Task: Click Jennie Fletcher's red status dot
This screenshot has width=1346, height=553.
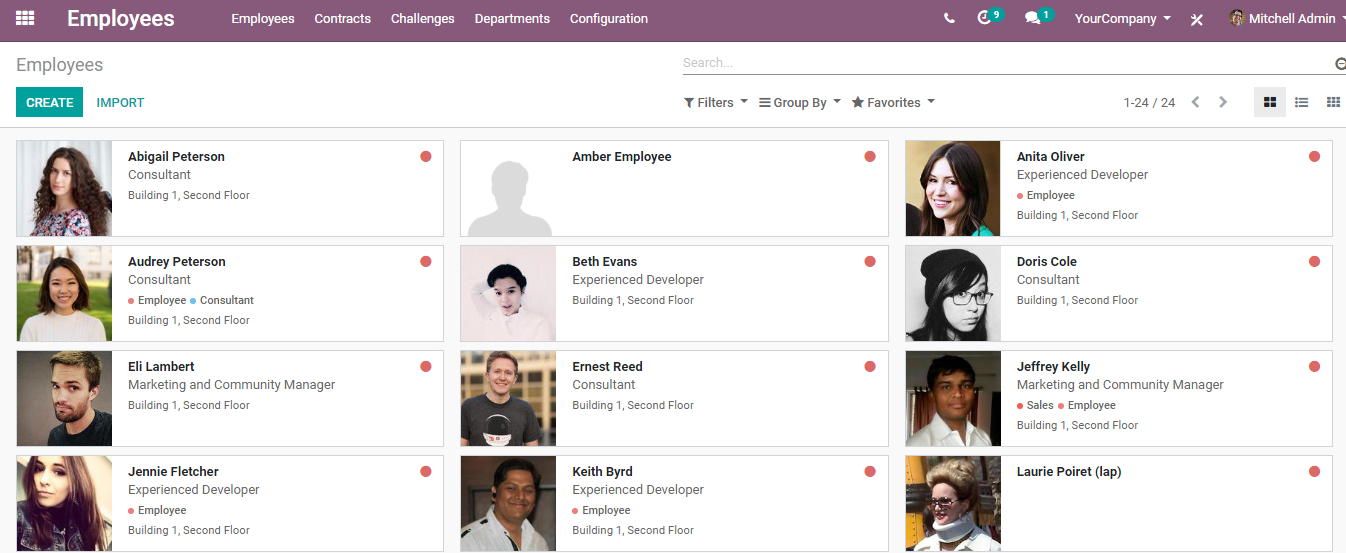Action: (426, 472)
